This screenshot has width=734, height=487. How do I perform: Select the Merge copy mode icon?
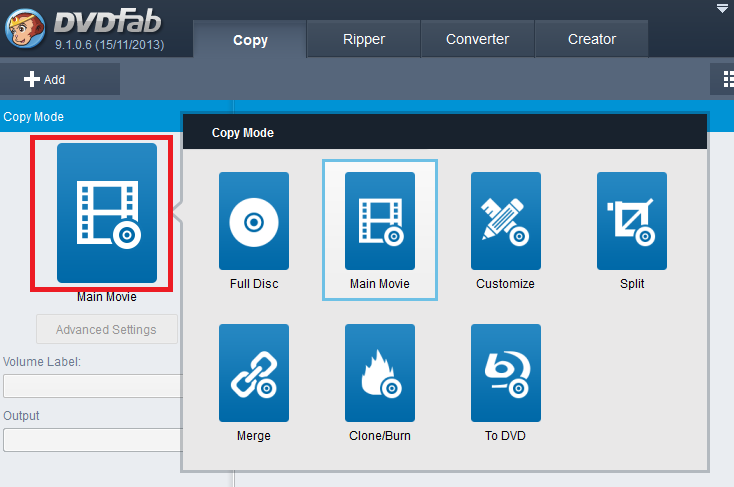coord(253,372)
